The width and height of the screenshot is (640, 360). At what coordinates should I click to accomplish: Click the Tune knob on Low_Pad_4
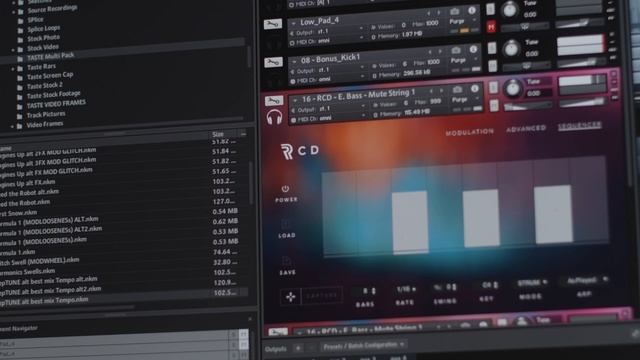(509, 10)
